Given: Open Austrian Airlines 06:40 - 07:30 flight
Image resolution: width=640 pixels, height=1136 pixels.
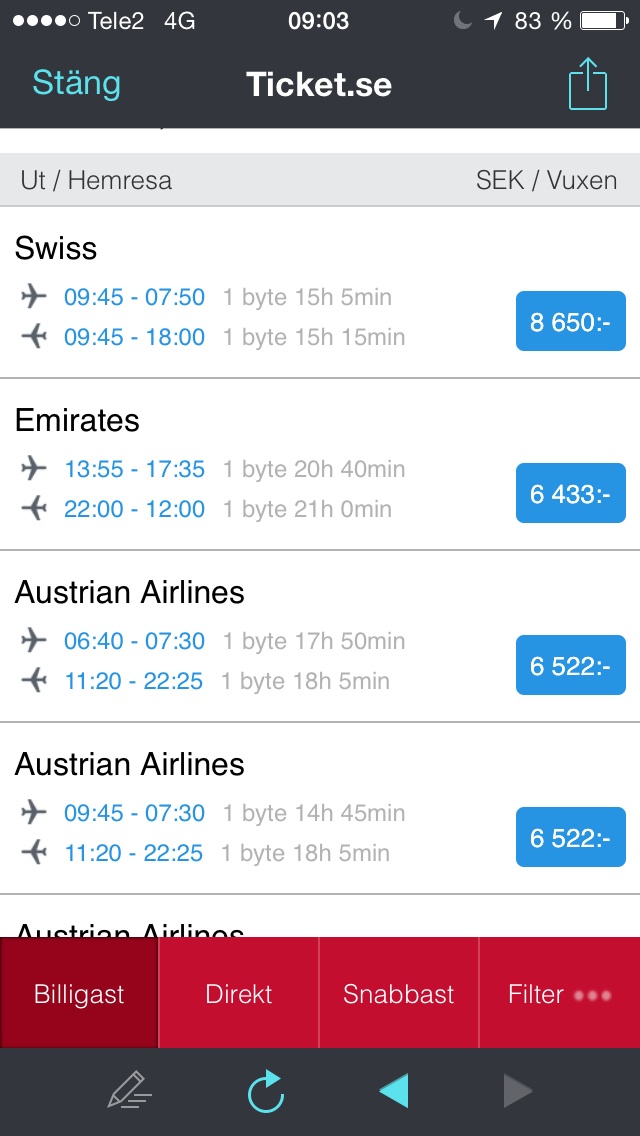Looking at the screenshot, I should [134, 641].
